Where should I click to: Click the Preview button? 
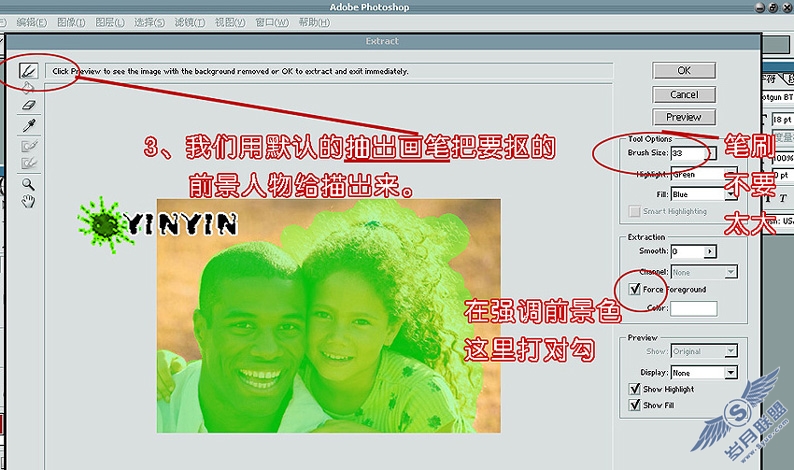click(x=684, y=117)
